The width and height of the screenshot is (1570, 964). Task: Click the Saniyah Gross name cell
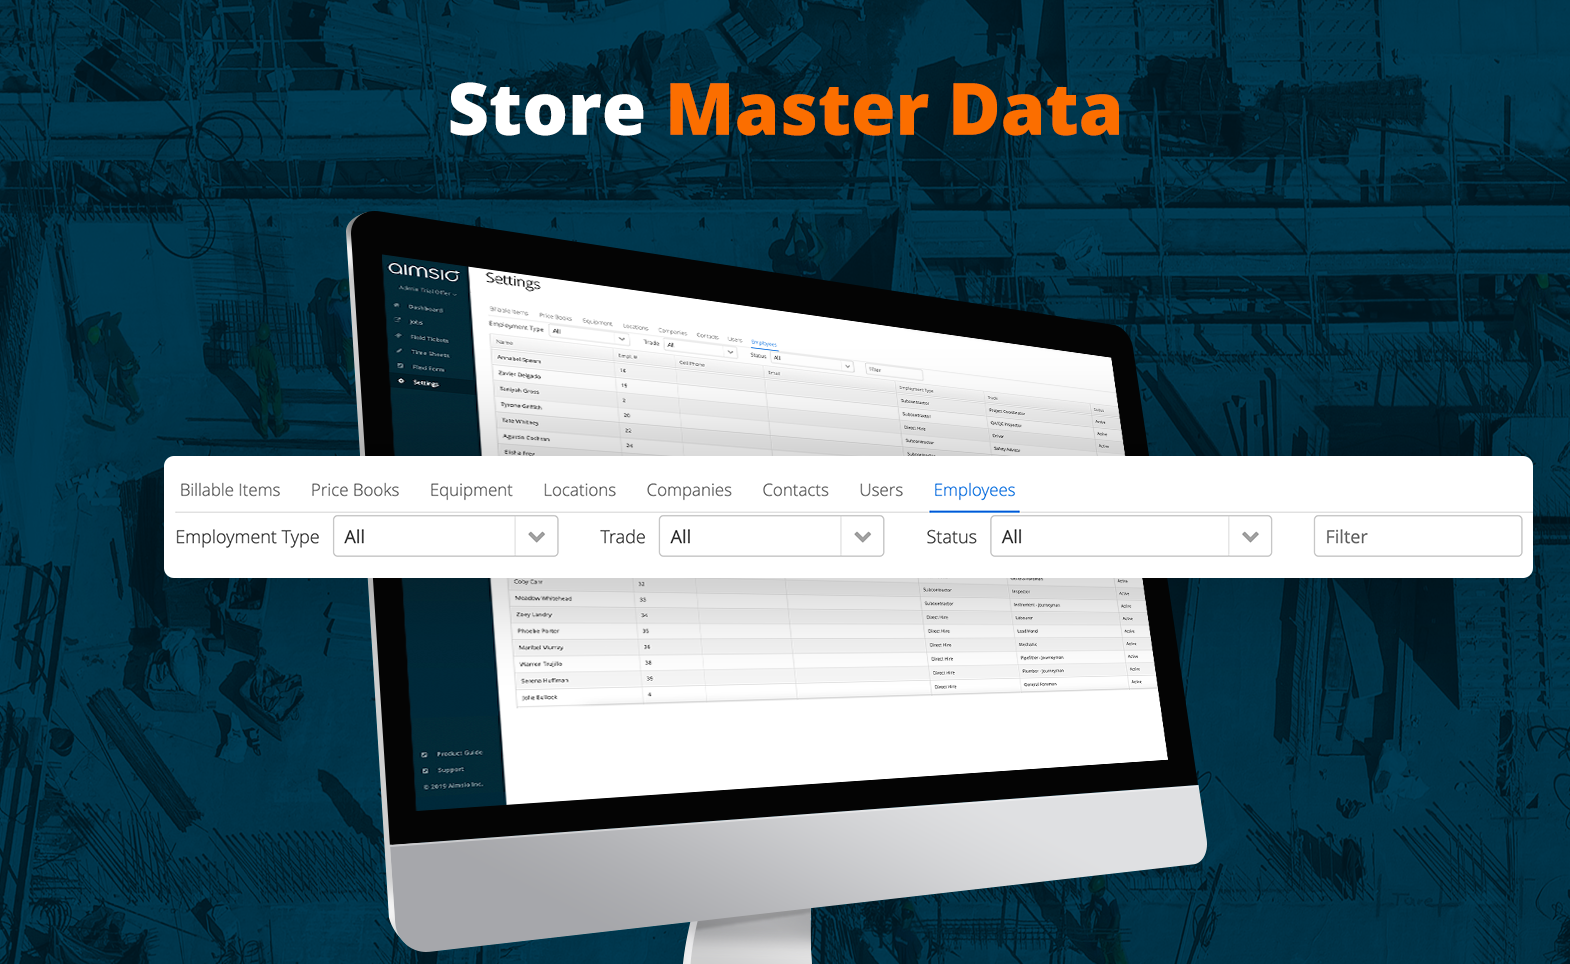[520, 390]
